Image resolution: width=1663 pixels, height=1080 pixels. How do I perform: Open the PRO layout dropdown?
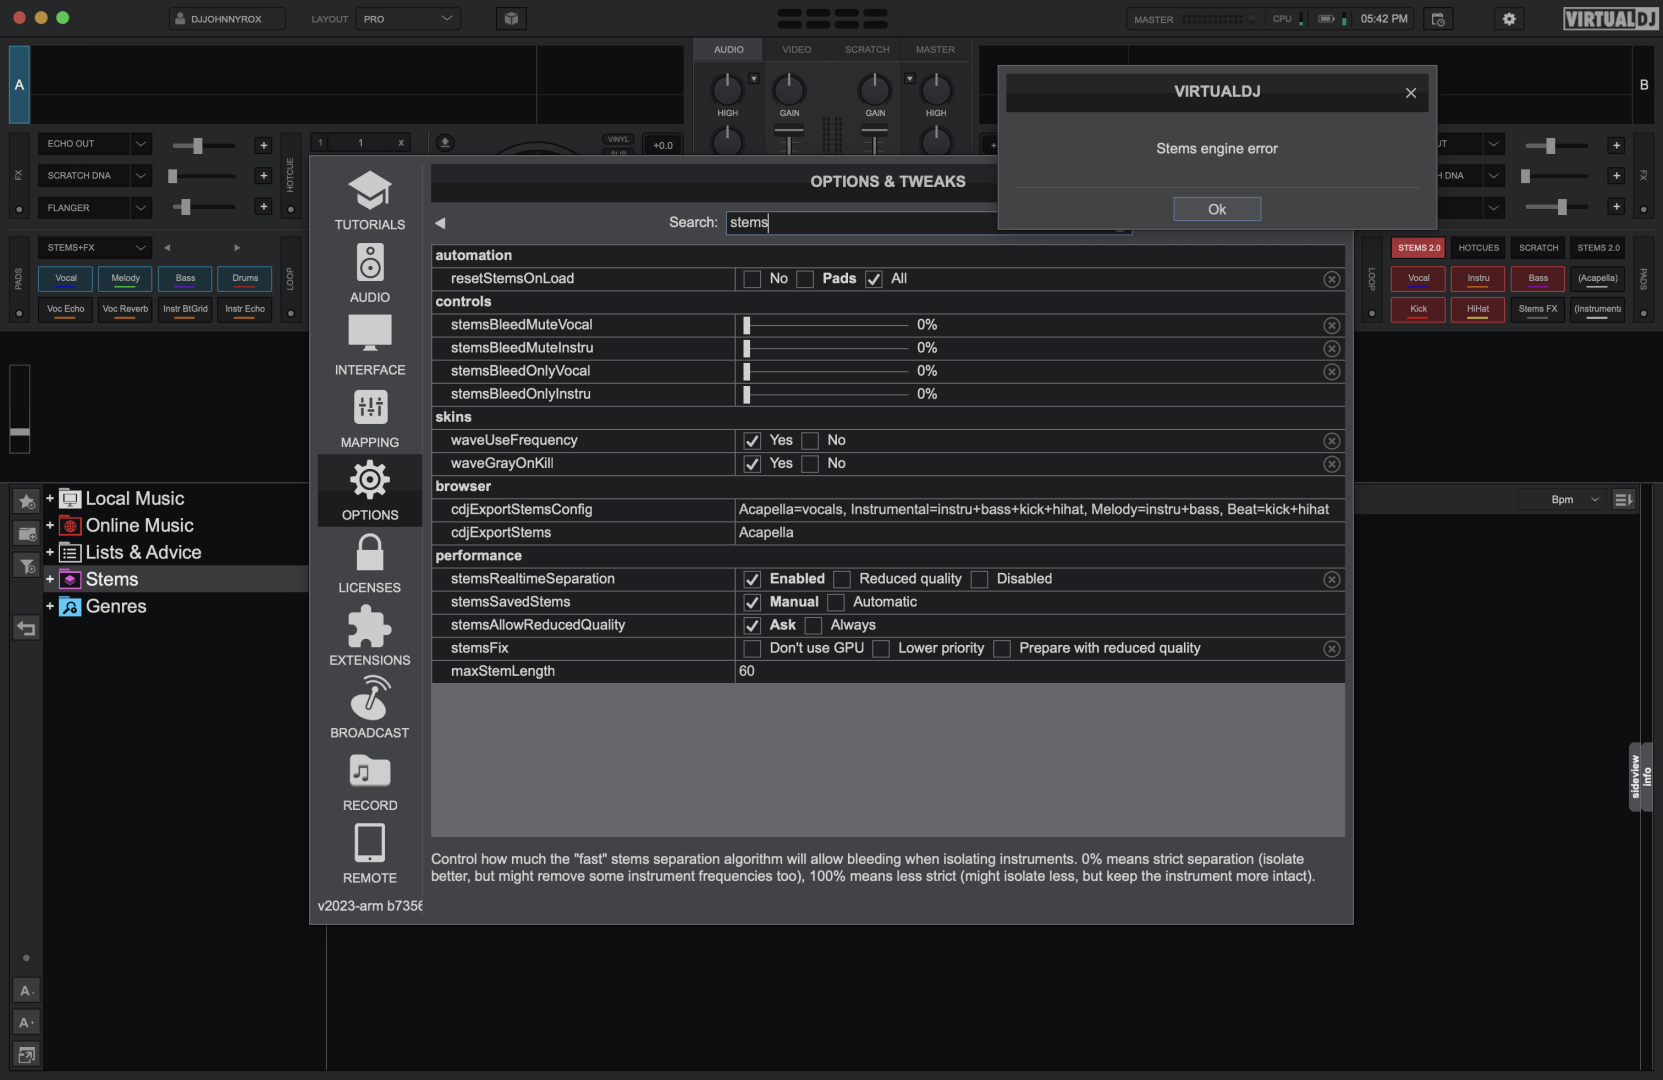408,19
